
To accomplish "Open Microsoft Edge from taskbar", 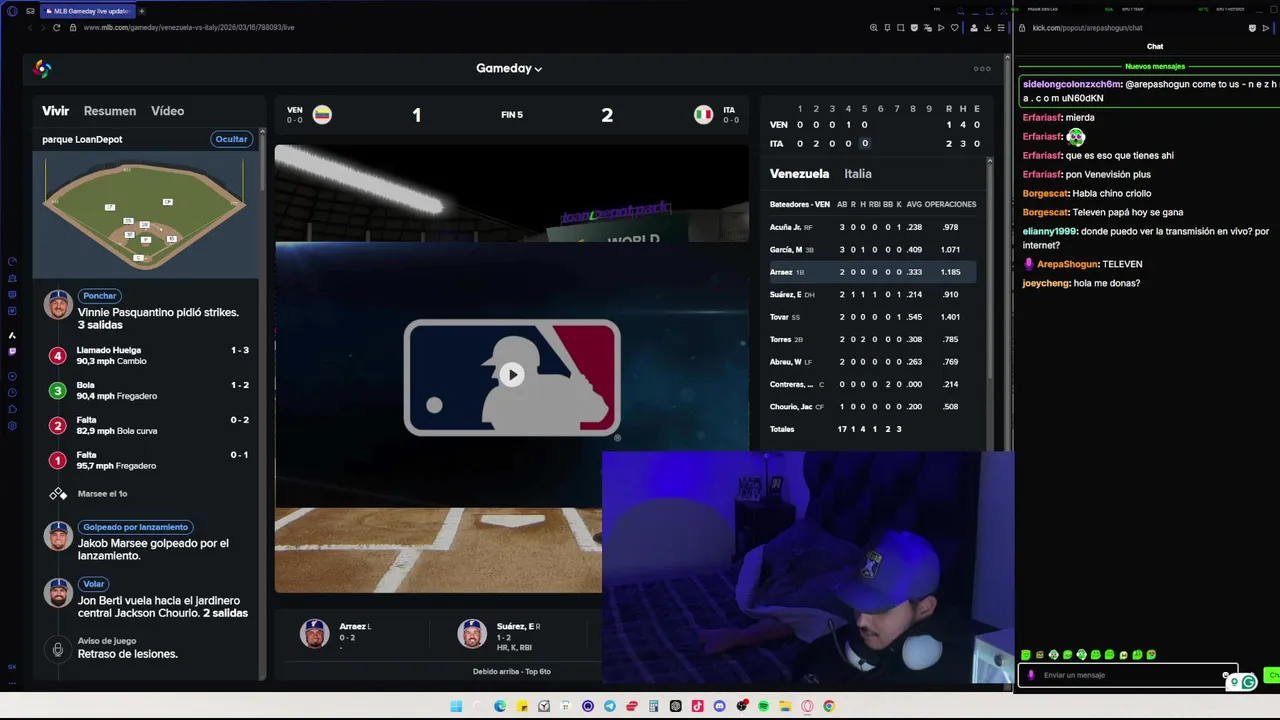I will 500,706.
